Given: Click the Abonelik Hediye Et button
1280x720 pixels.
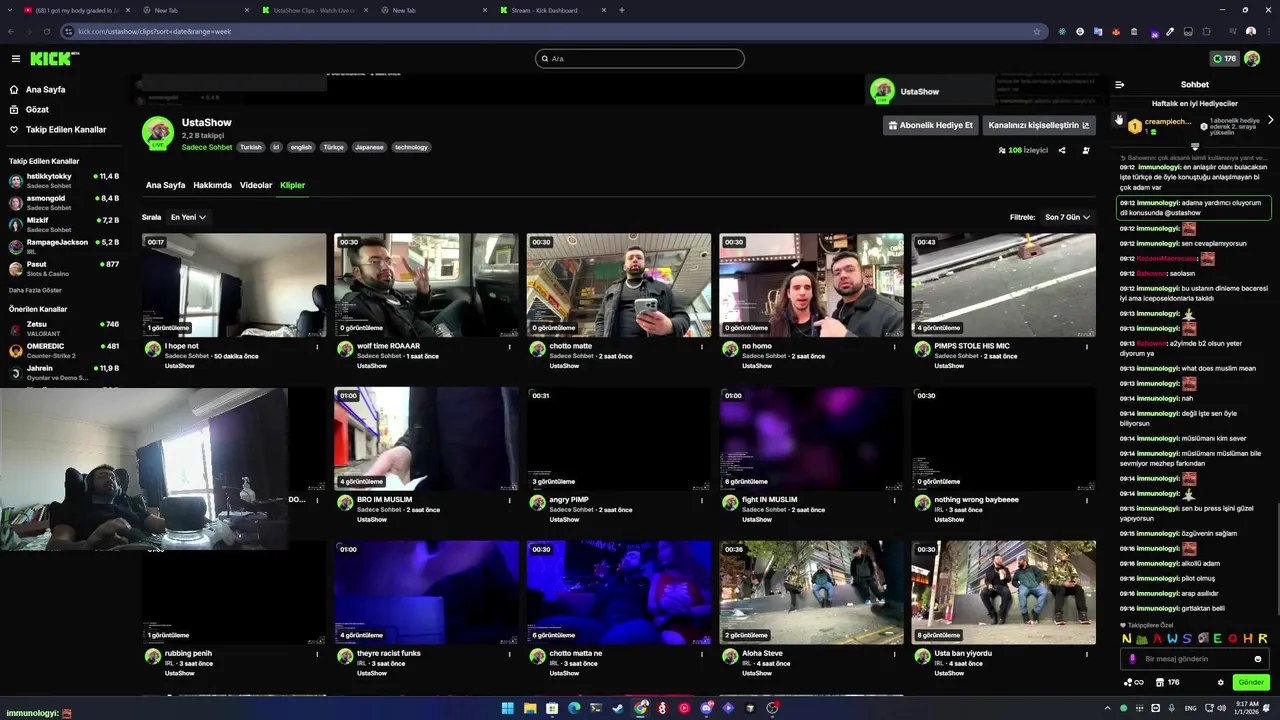Looking at the screenshot, I should [930, 125].
